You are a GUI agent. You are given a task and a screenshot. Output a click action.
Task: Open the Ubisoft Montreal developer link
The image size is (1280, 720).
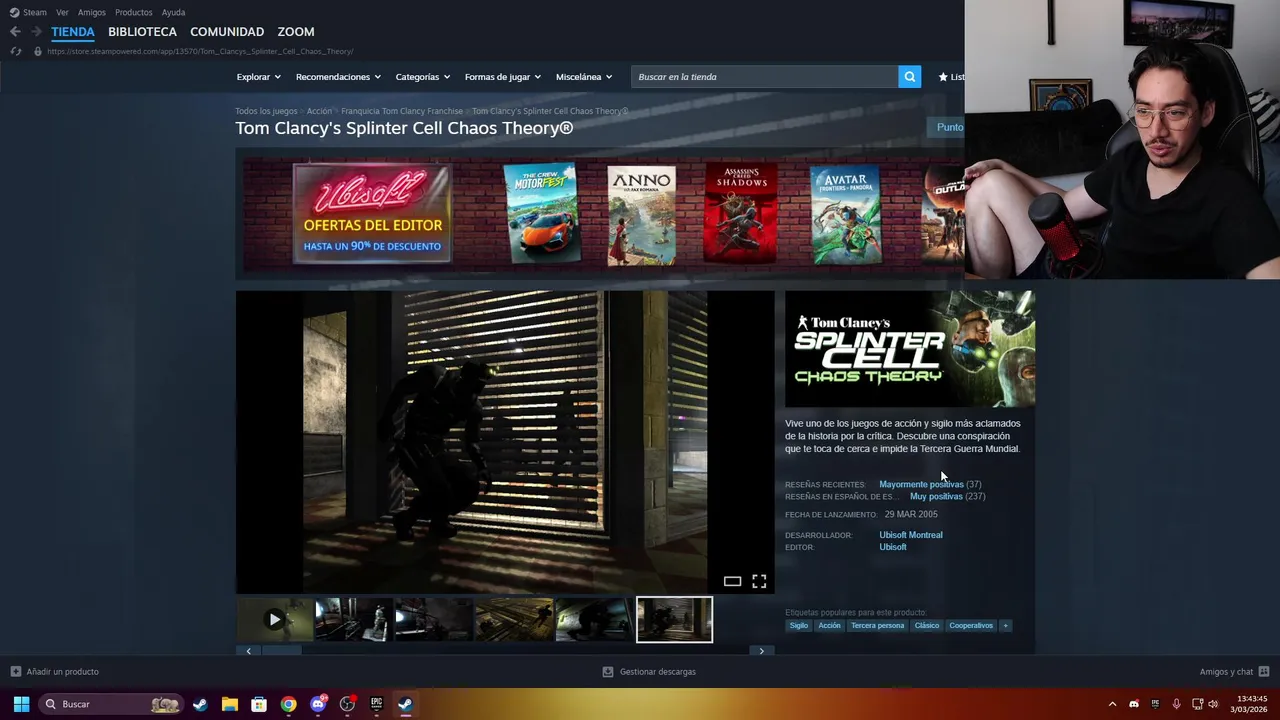point(910,535)
